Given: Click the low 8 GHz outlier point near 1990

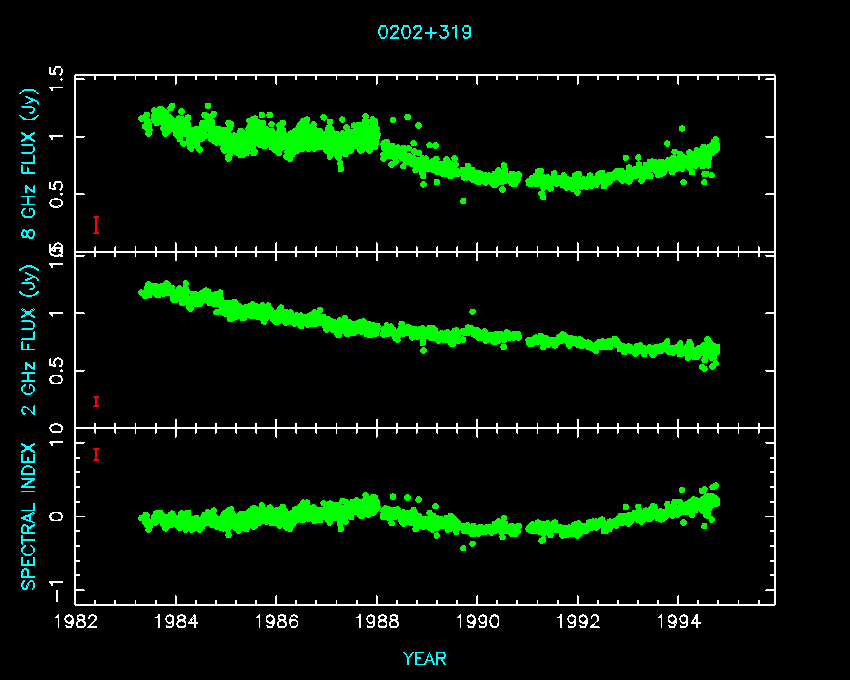Looking at the screenshot, I should tap(462, 201).
